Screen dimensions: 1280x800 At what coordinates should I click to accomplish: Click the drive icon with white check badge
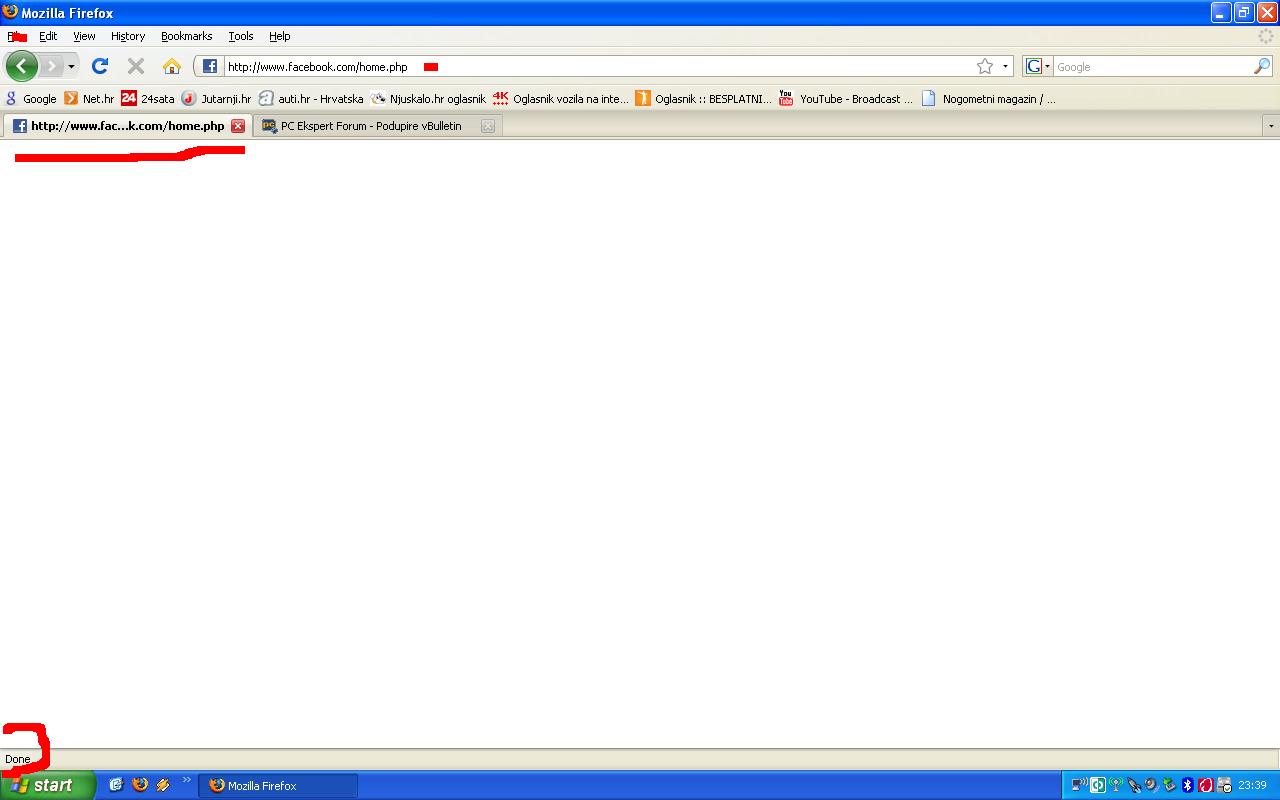click(1224, 785)
